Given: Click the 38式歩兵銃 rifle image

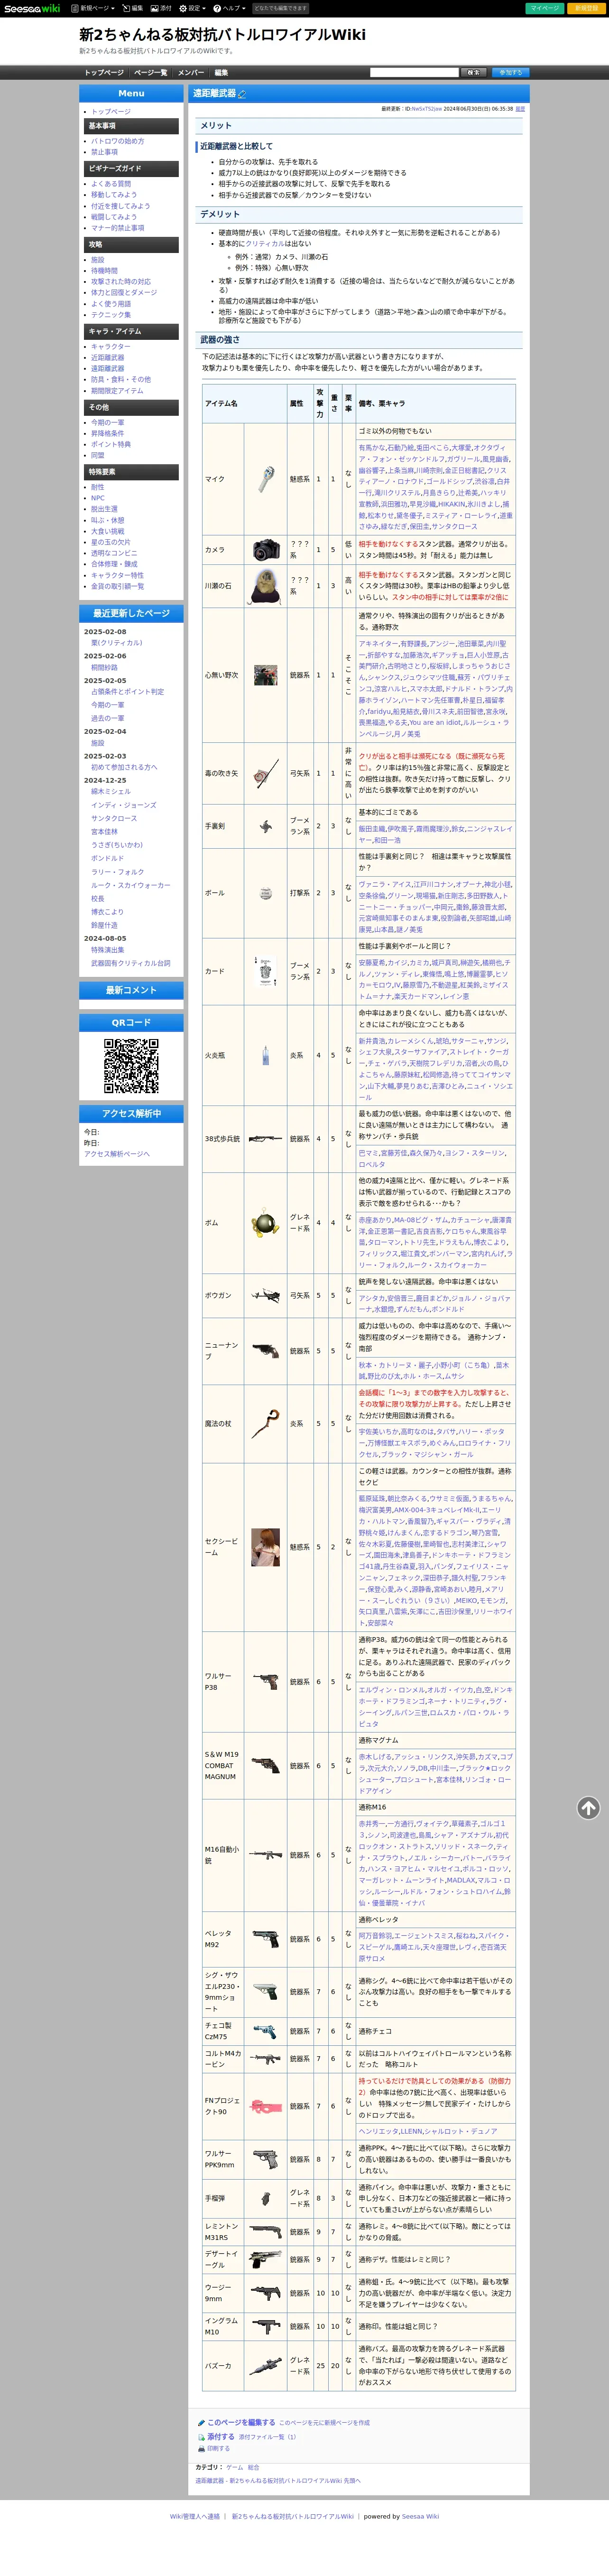Looking at the screenshot, I should tap(265, 1139).
